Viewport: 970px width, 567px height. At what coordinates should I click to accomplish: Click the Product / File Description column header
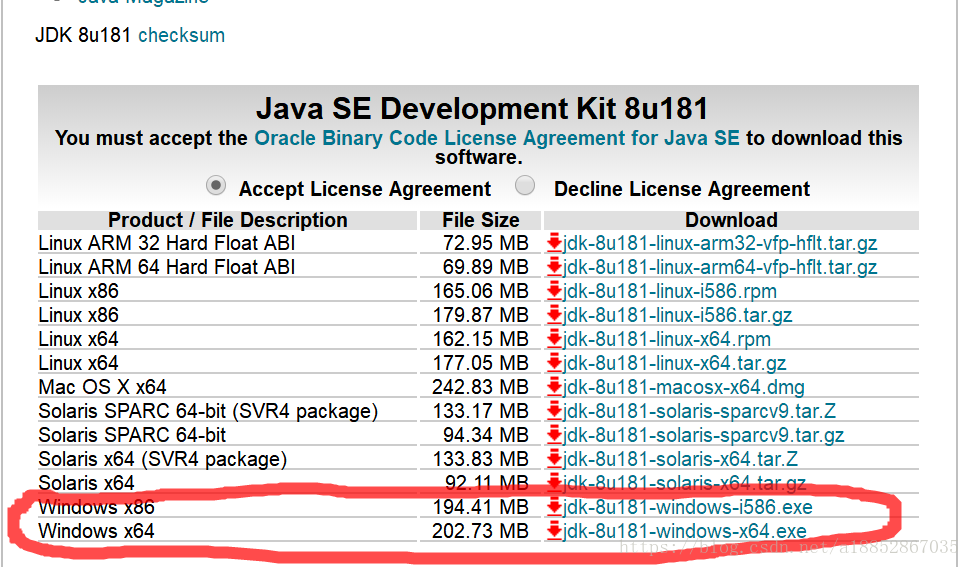[x=228, y=220]
